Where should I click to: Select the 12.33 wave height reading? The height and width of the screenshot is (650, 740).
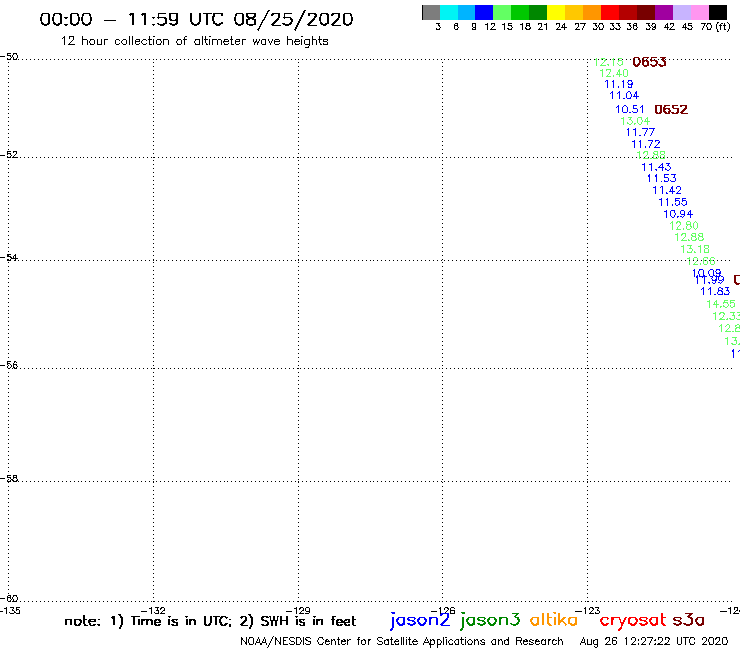[726, 316]
